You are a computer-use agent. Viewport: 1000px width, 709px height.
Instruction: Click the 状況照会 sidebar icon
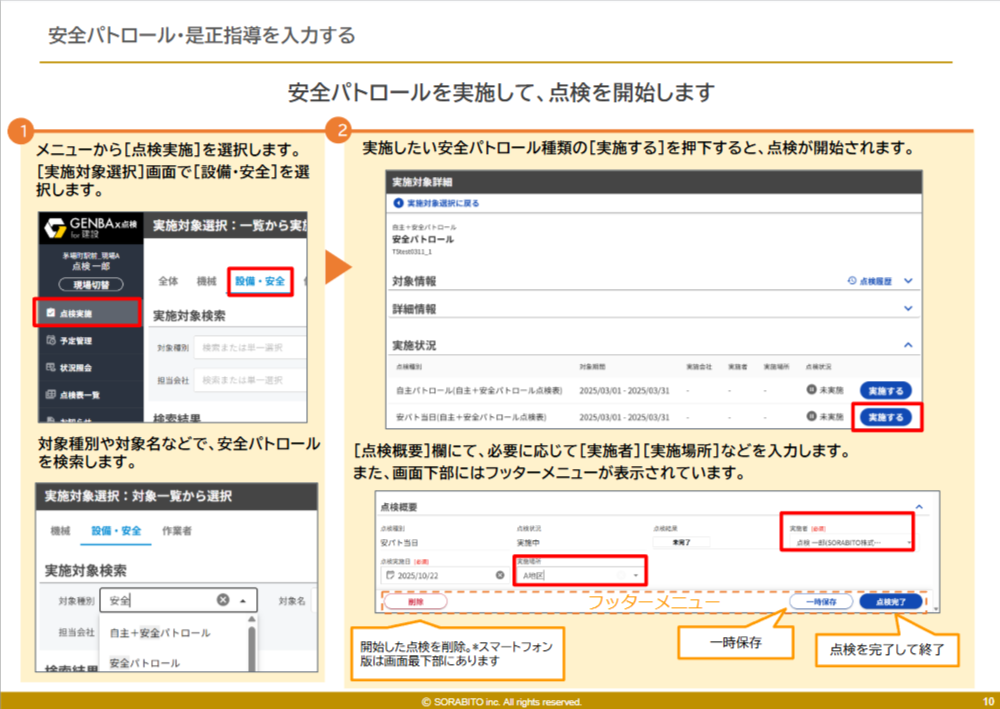51,368
